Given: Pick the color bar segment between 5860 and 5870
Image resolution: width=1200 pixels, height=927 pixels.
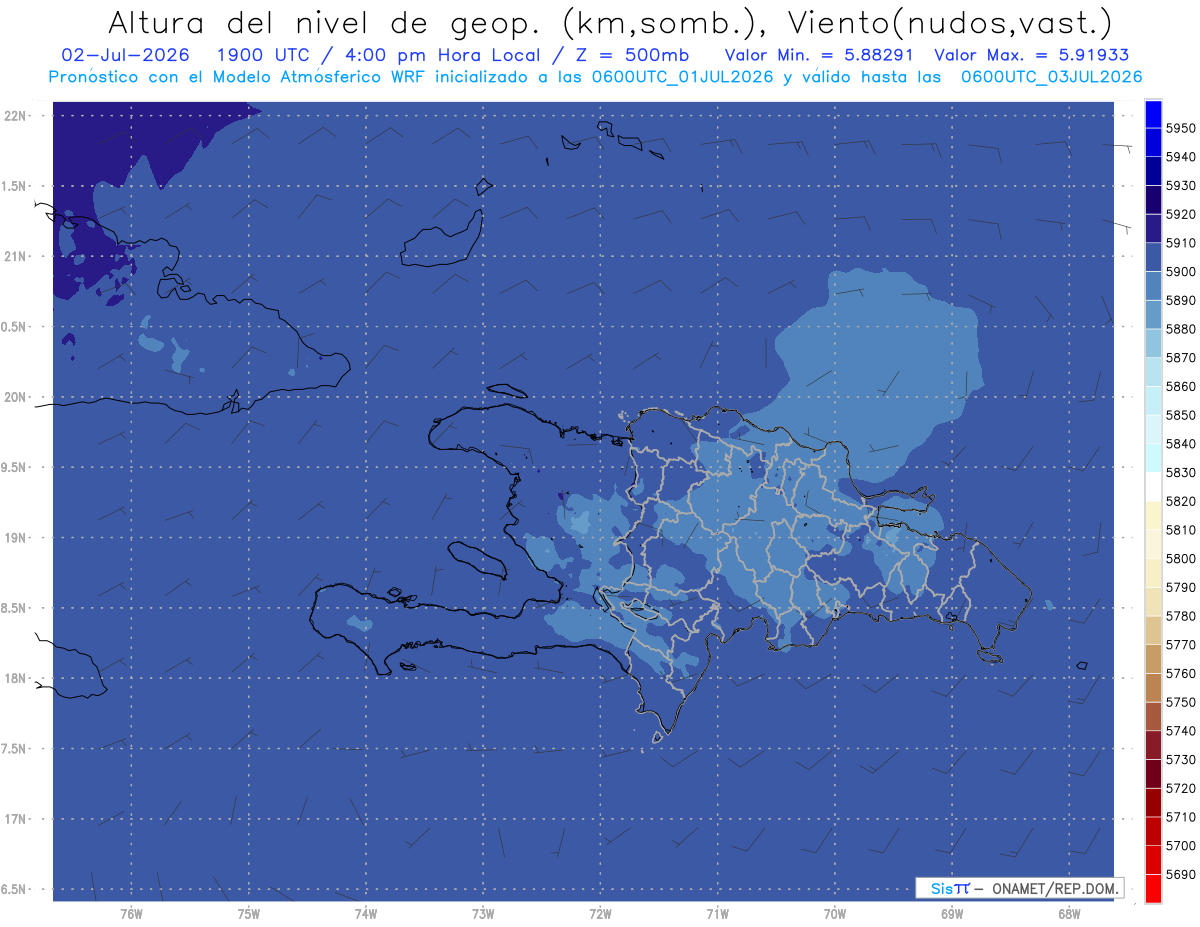Looking at the screenshot, I should click(x=1153, y=372).
